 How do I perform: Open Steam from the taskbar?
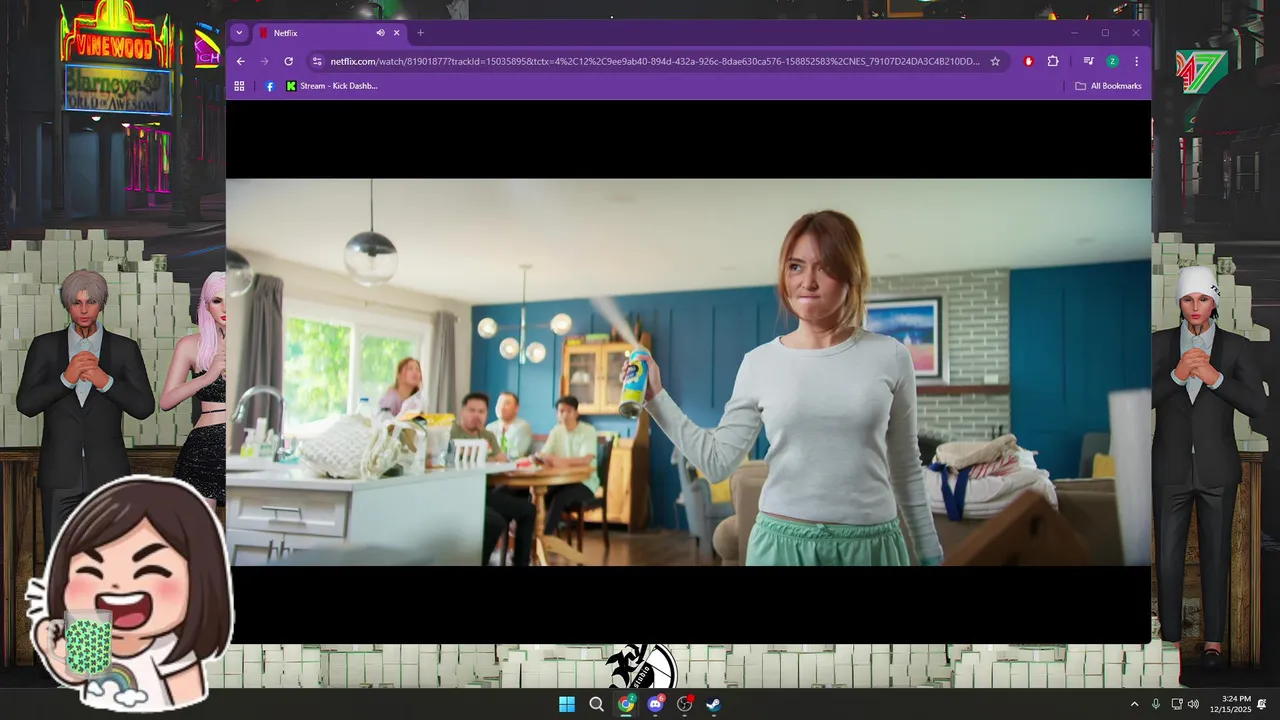tap(713, 704)
